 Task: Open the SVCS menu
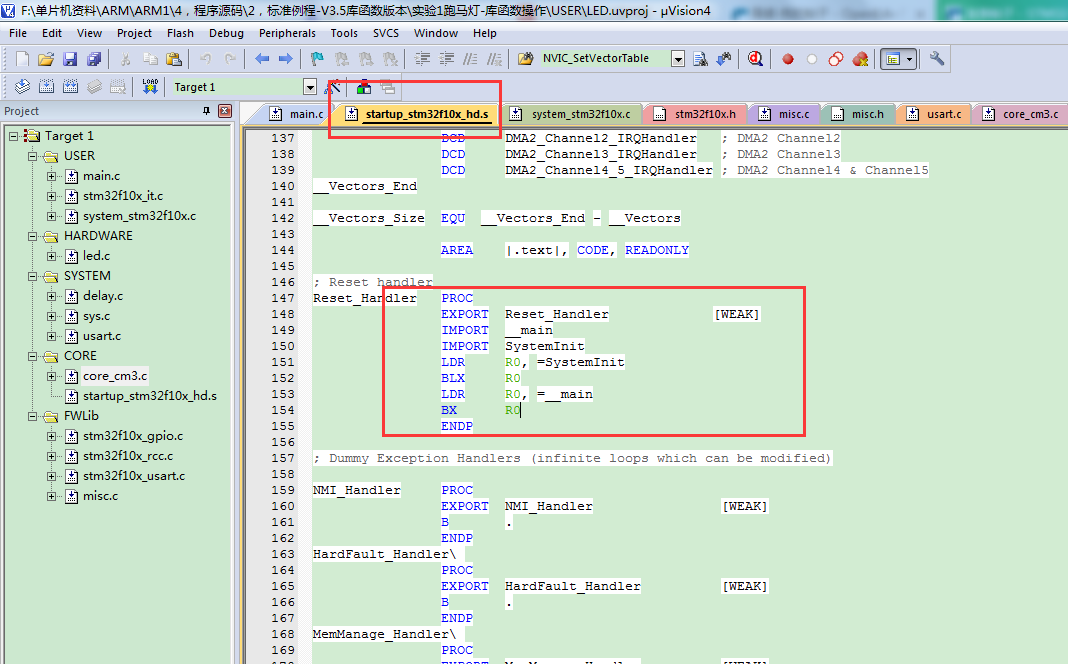point(386,33)
